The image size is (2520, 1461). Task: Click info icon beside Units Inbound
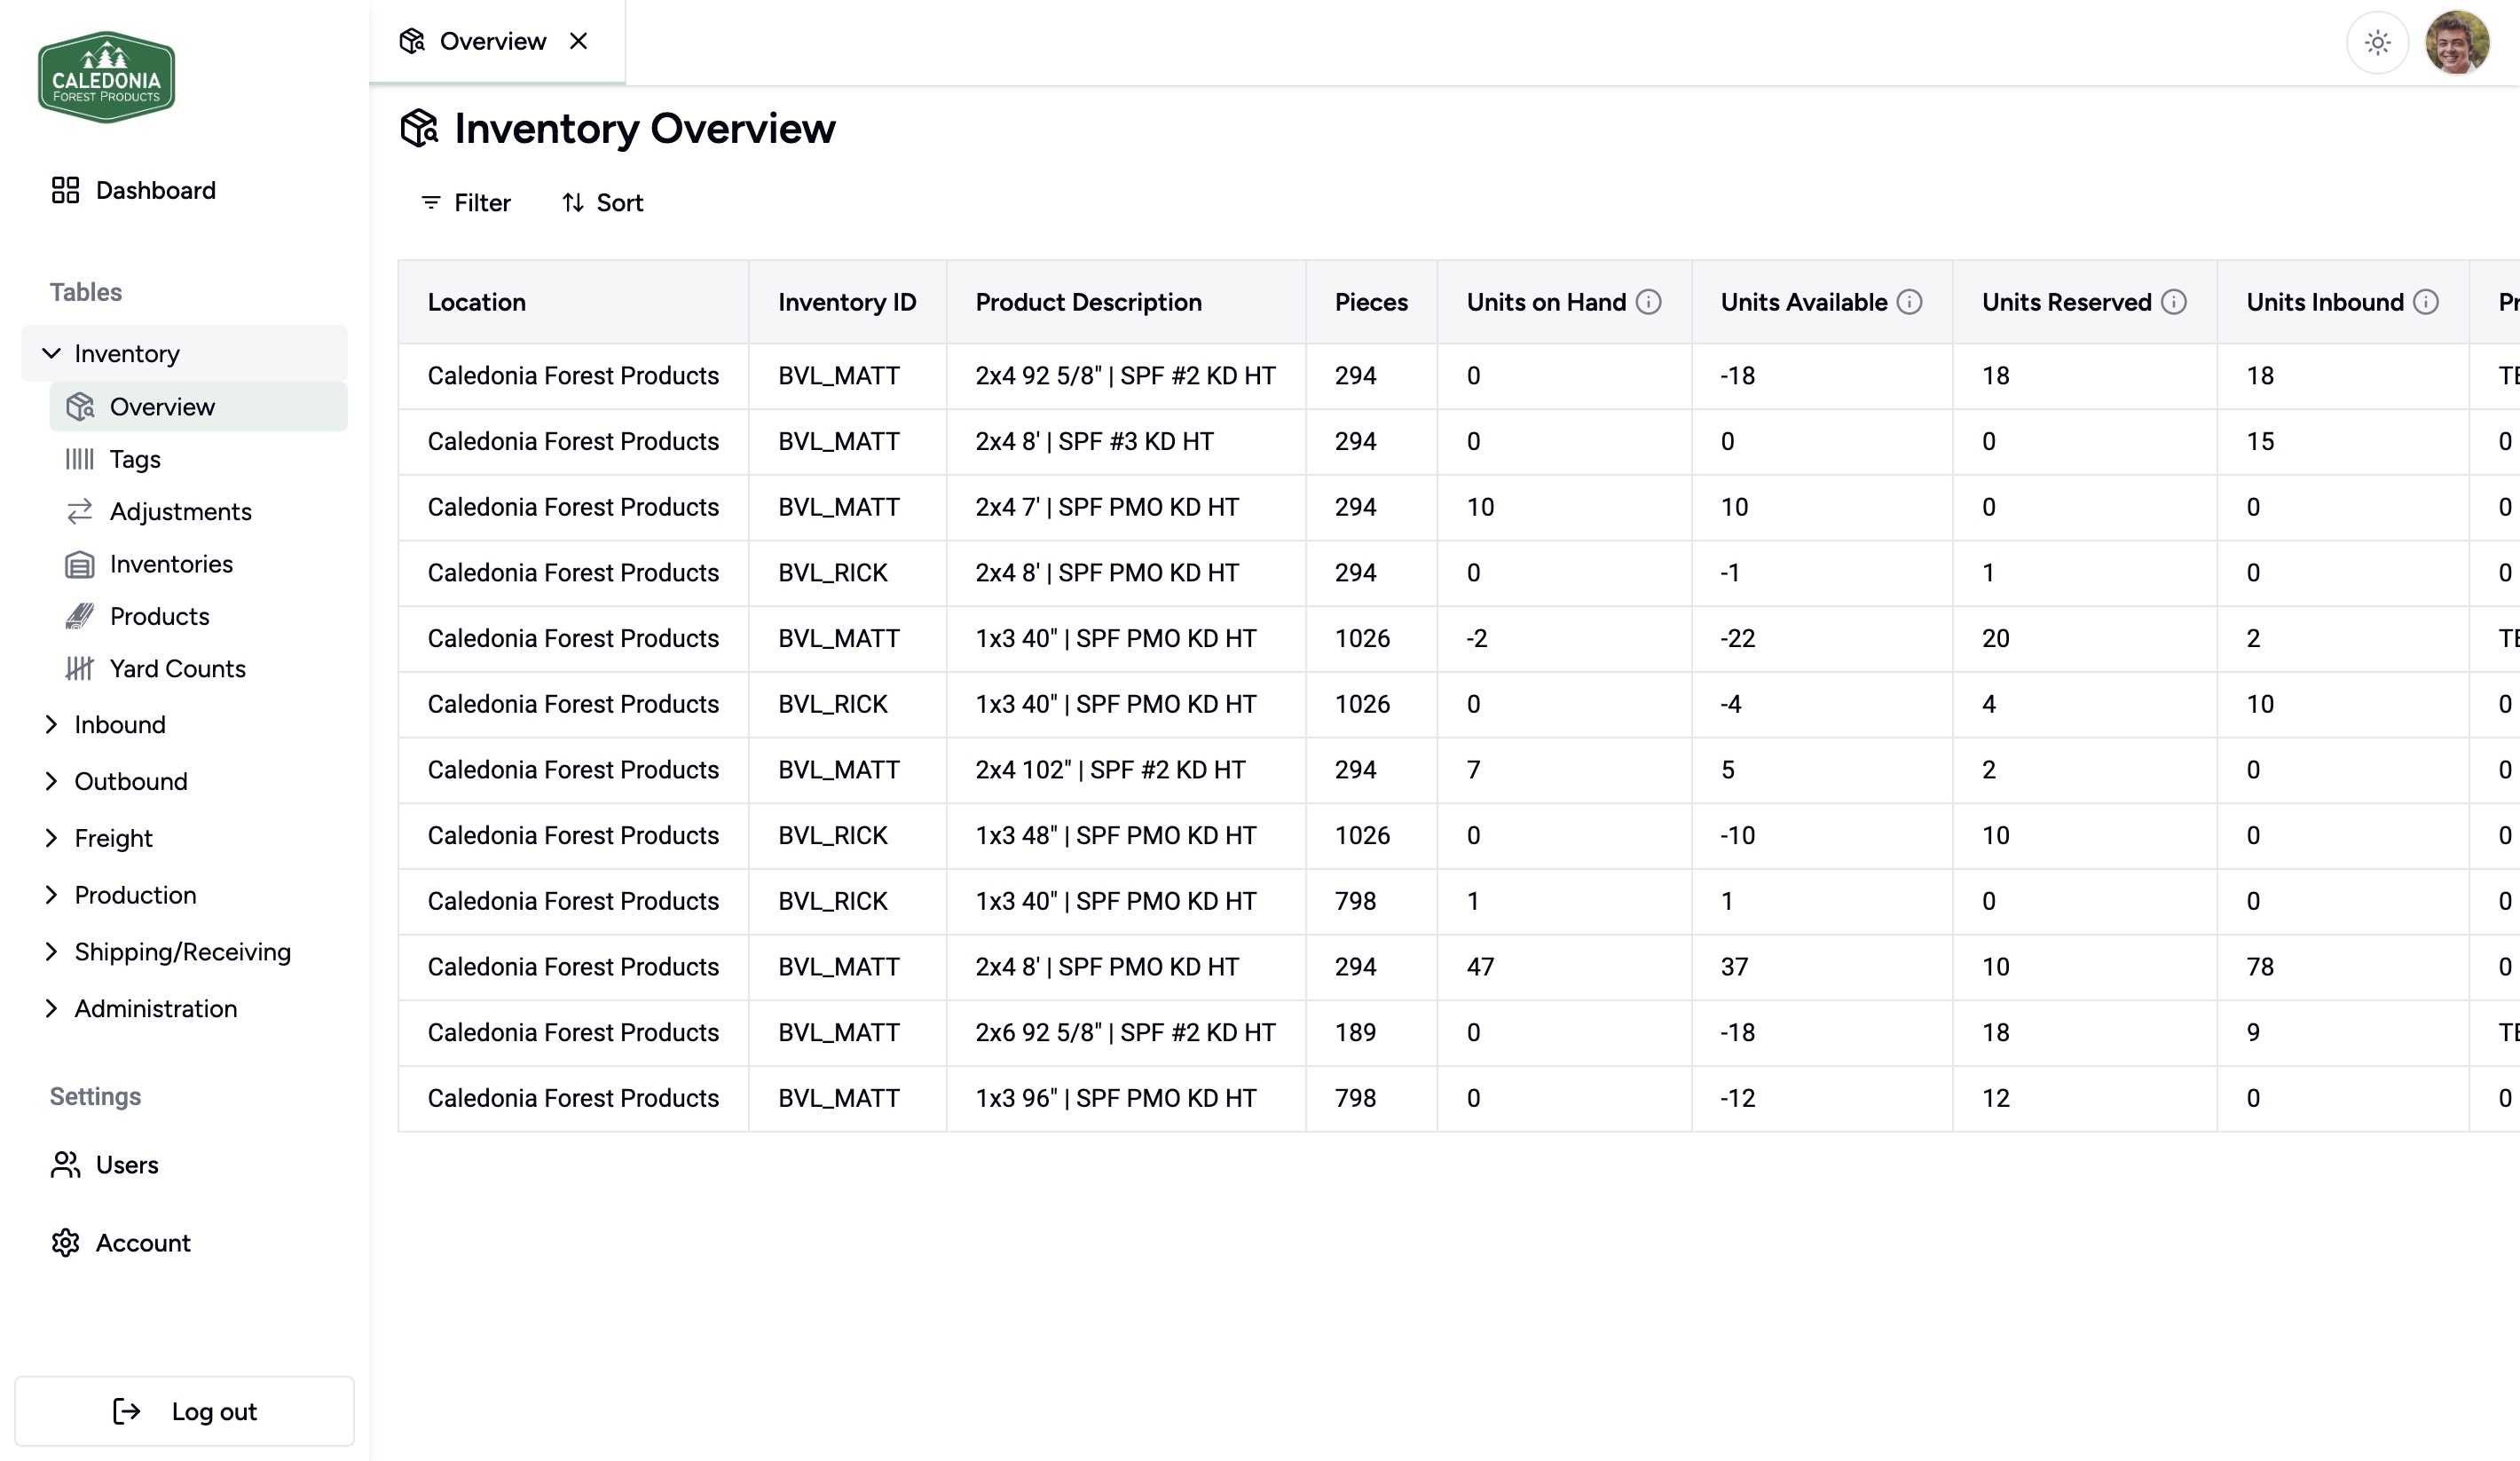2426,302
